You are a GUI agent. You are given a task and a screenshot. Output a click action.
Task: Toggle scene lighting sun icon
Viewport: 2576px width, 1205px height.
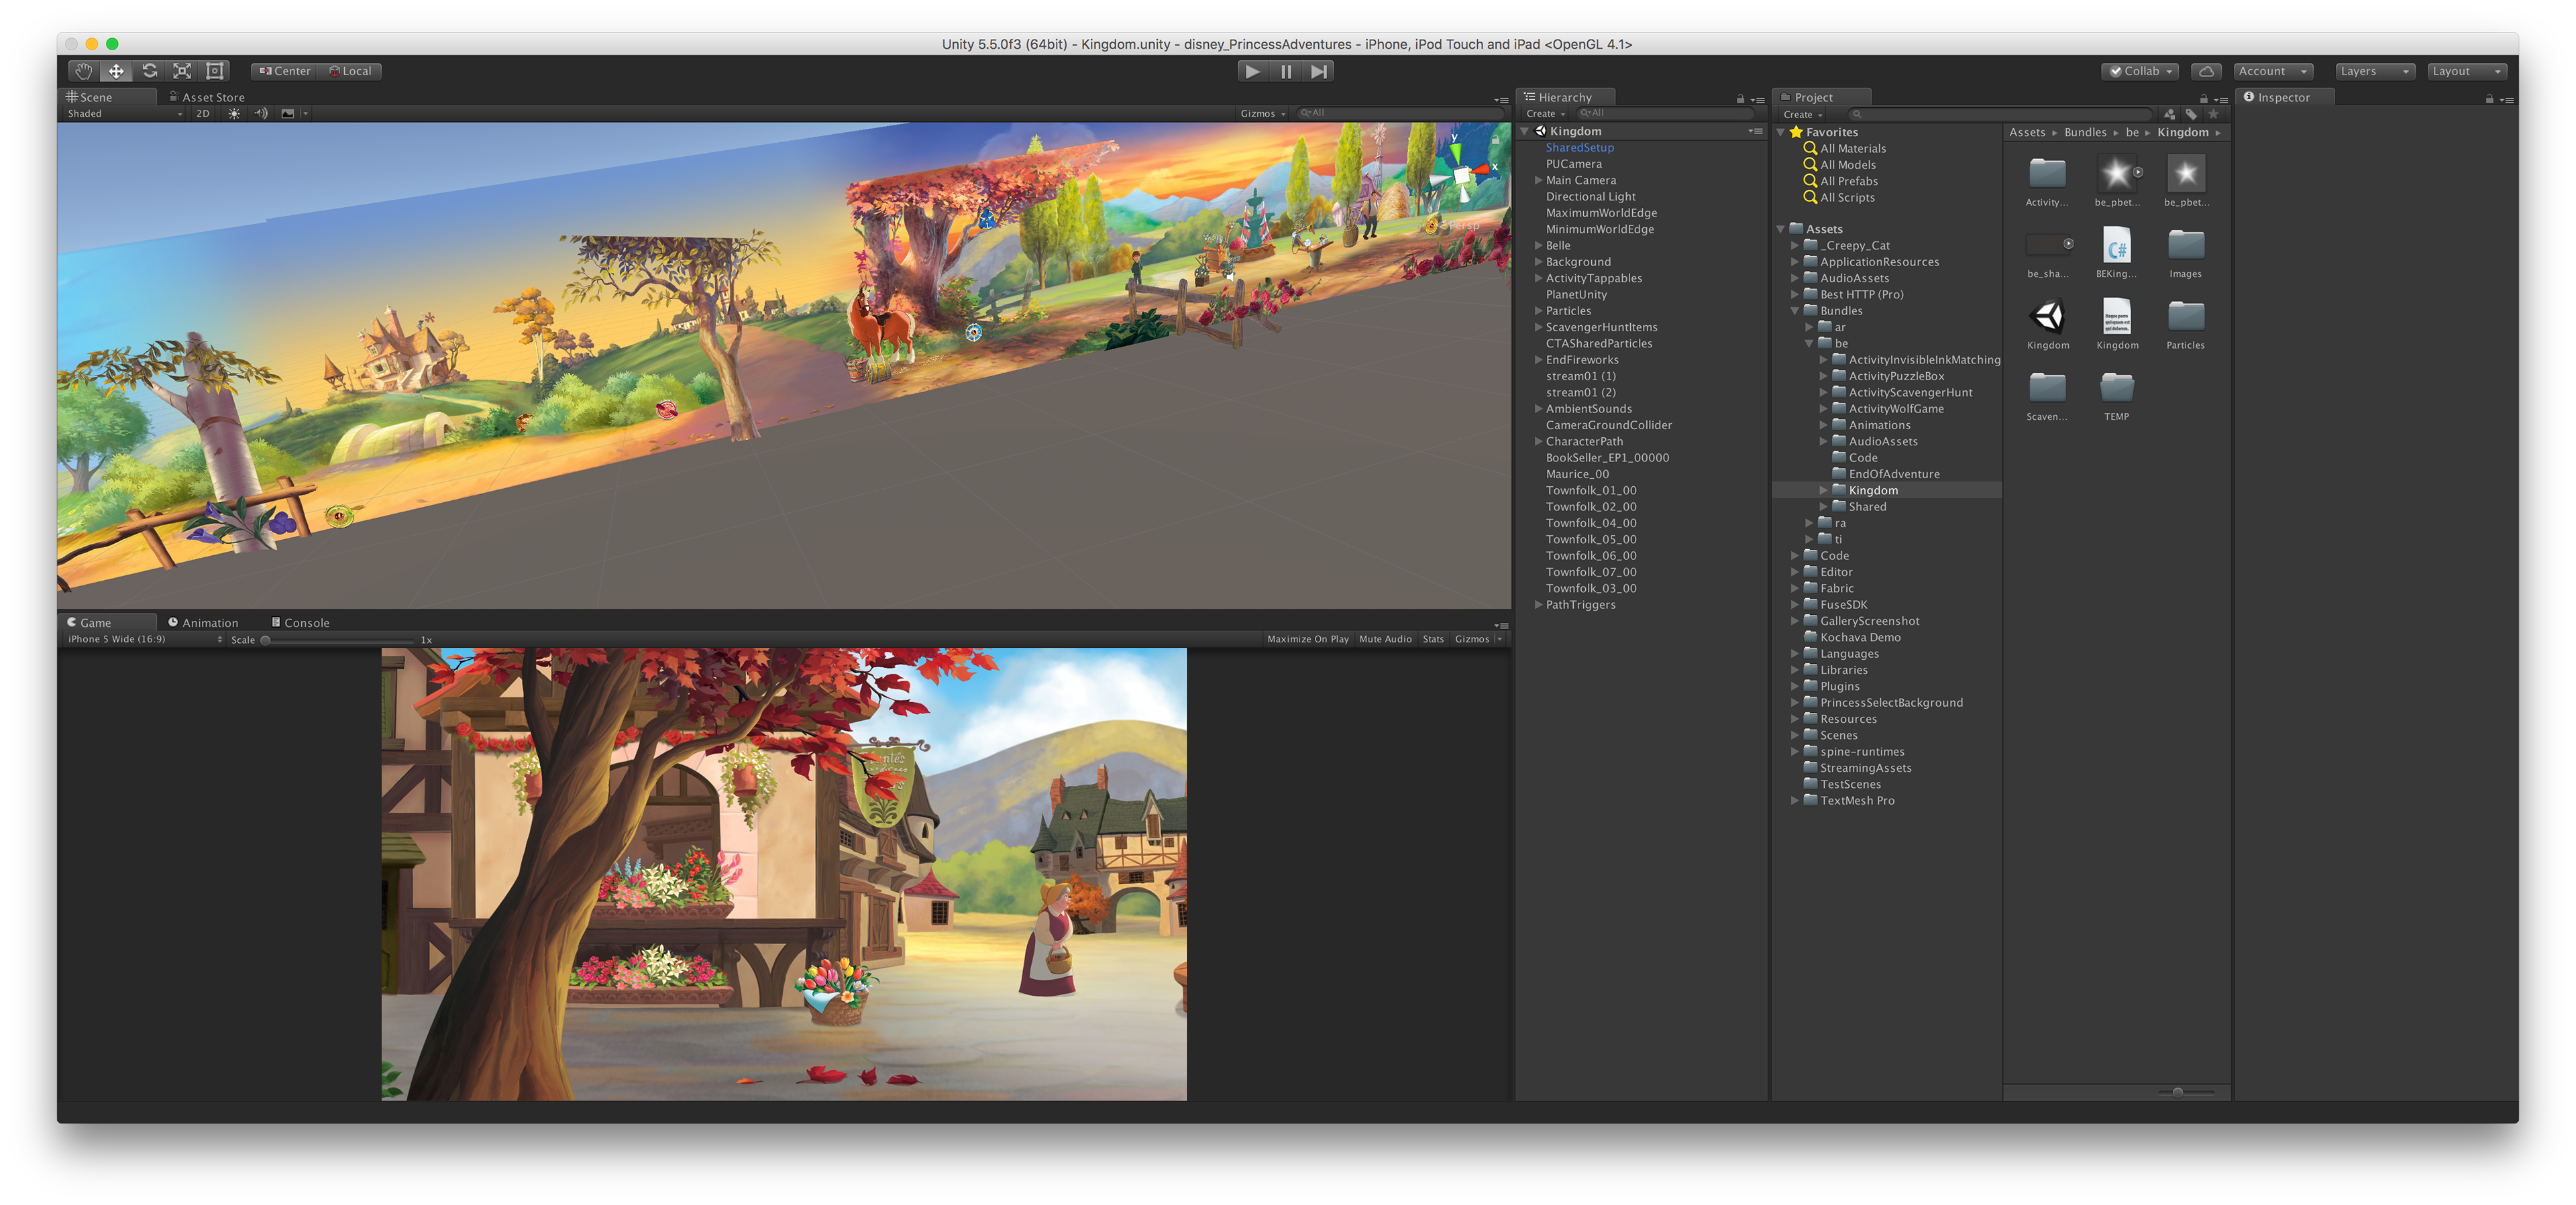point(234,113)
